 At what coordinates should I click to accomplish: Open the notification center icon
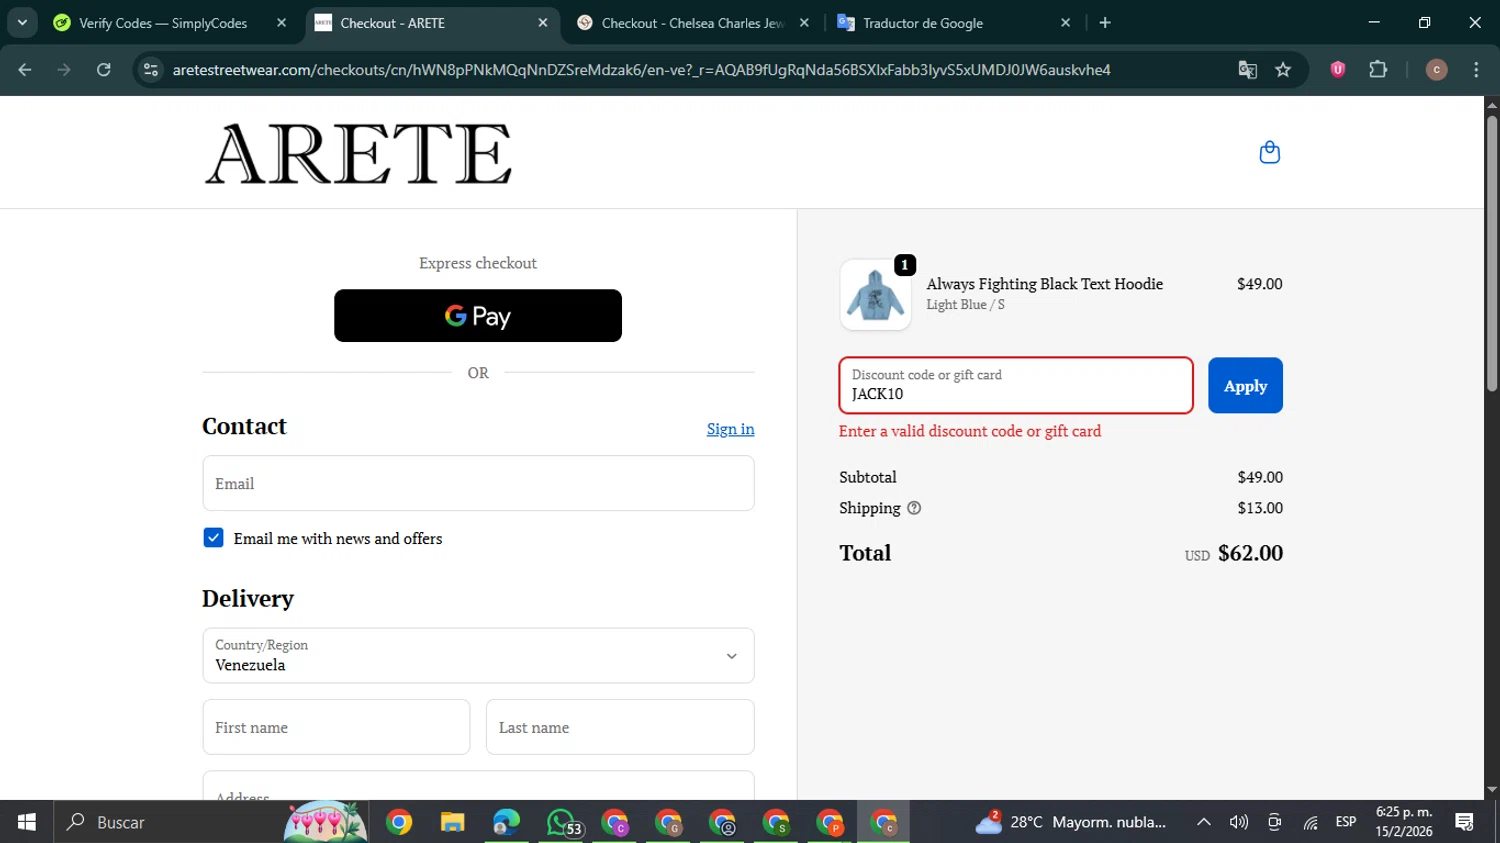pos(1465,822)
